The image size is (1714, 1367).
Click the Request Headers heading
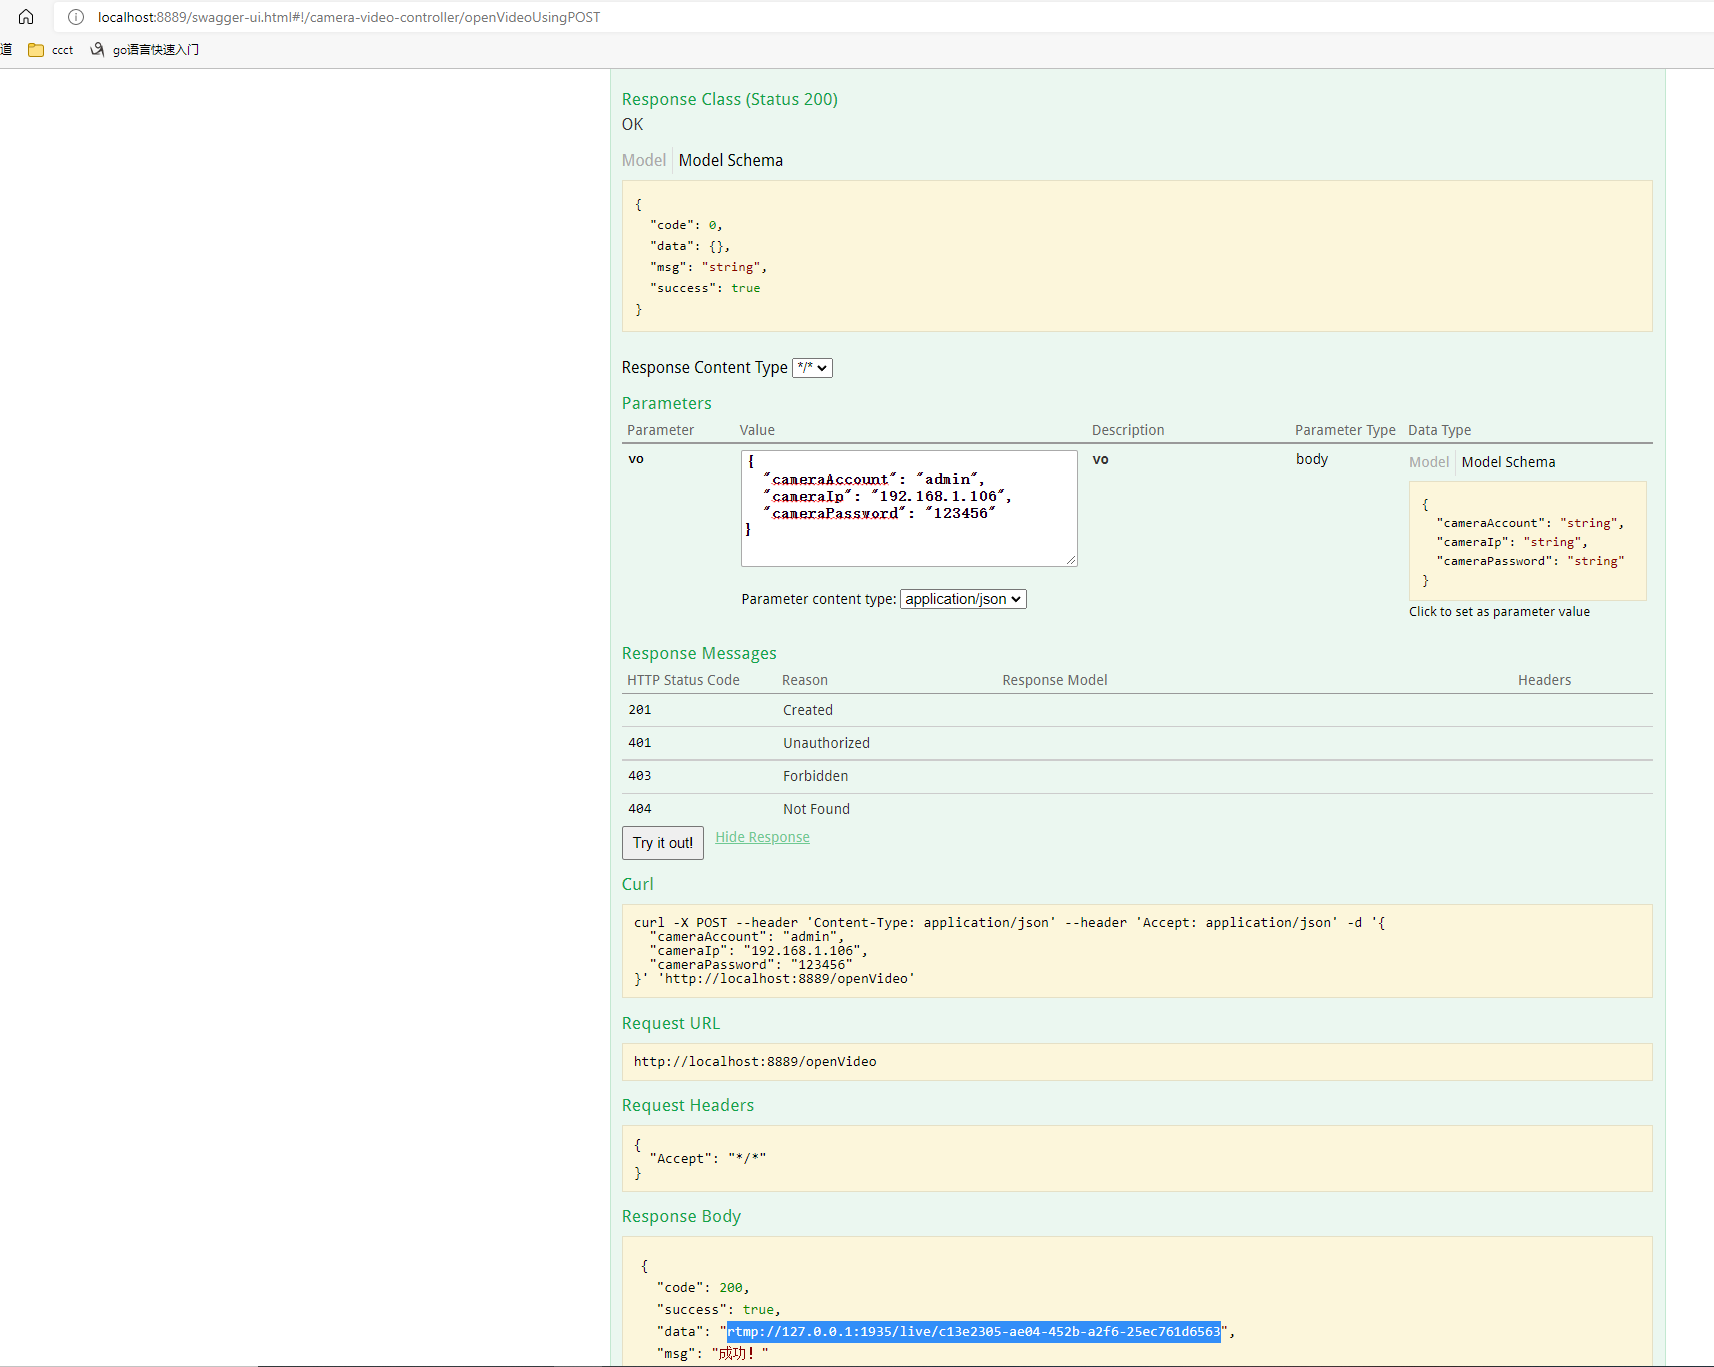[x=687, y=1105]
